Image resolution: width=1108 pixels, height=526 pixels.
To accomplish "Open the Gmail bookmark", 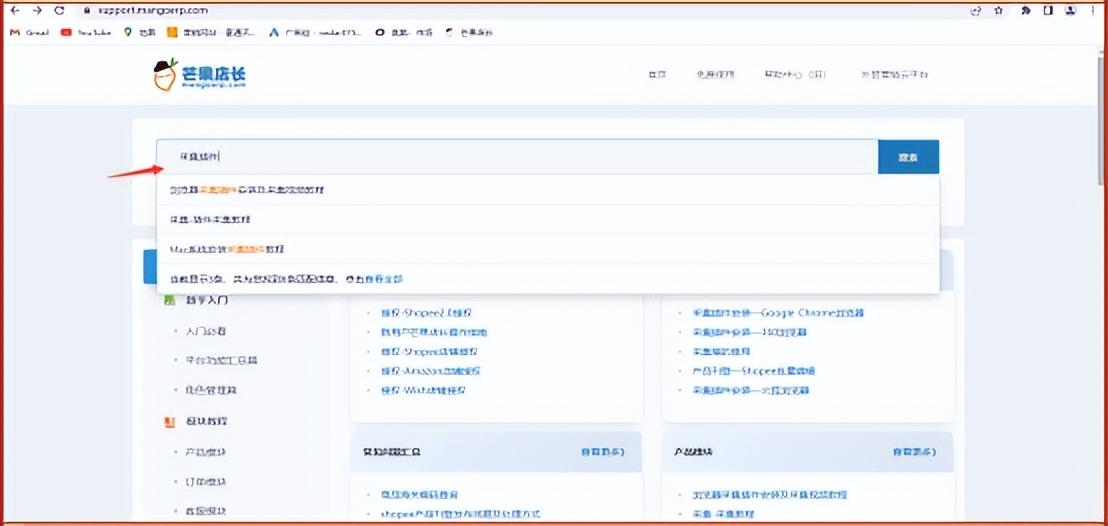I will pos(29,33).
